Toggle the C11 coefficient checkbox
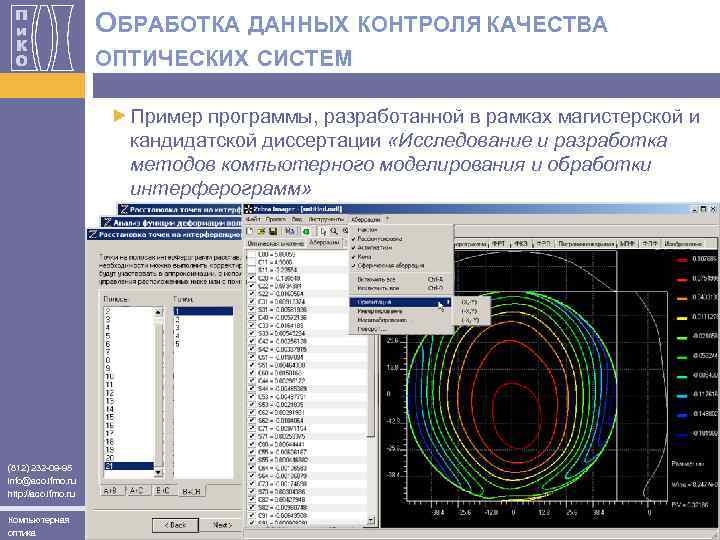 click(252, 262)
